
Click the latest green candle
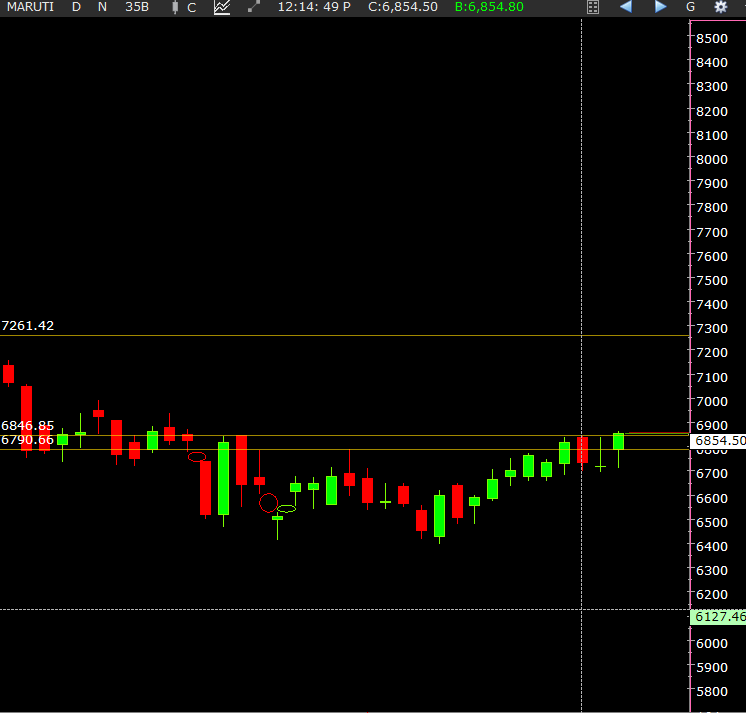(618, 441)
